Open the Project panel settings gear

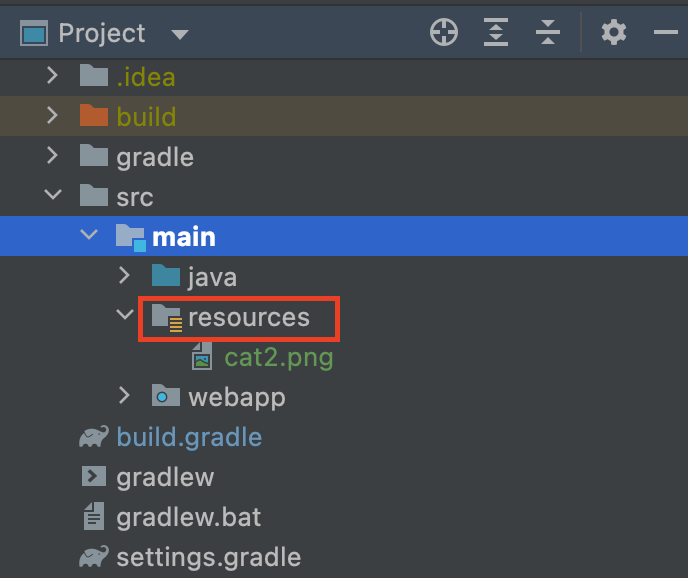tap(614, 33)
